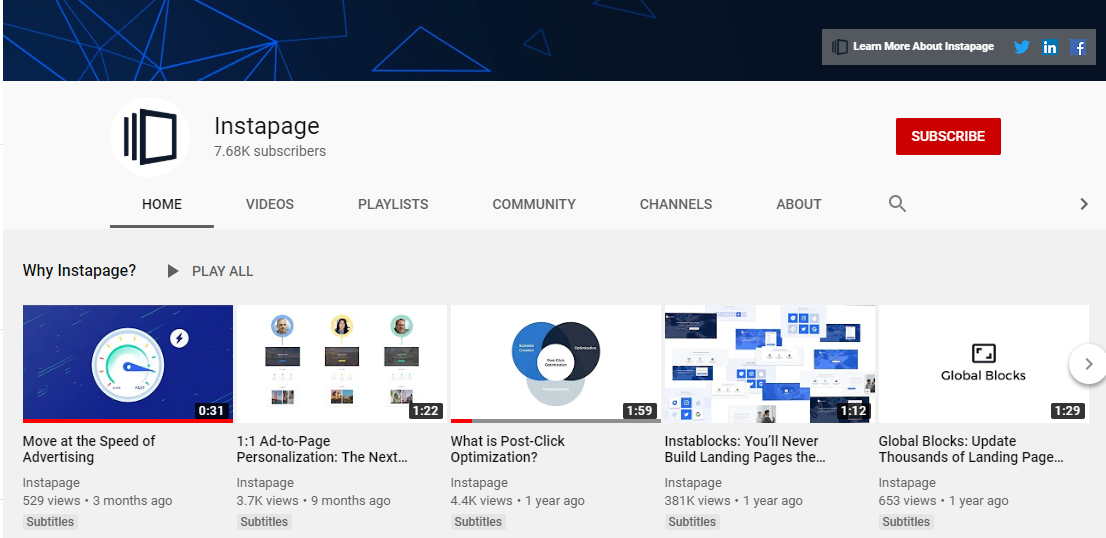Click the watched progress bar on Post-Click video
The image size is (1106, 538).
click(556, 421)
